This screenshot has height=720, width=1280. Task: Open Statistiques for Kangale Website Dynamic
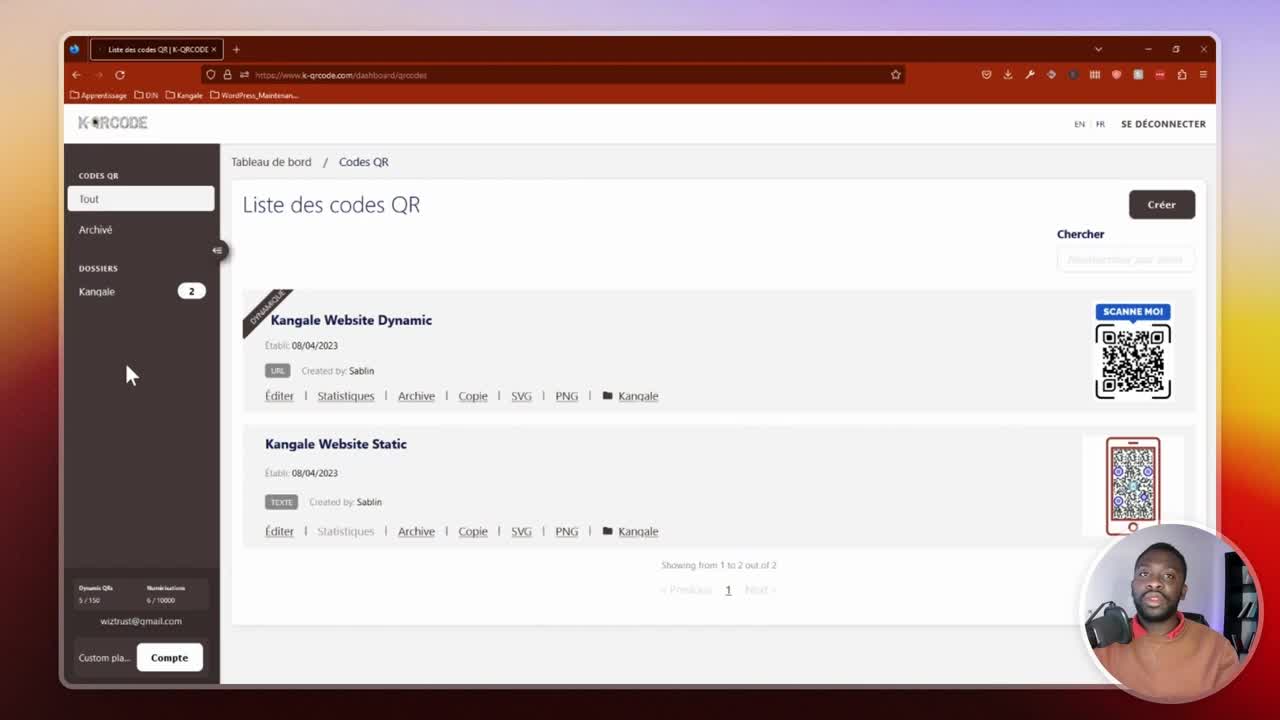tap(346, 396)
